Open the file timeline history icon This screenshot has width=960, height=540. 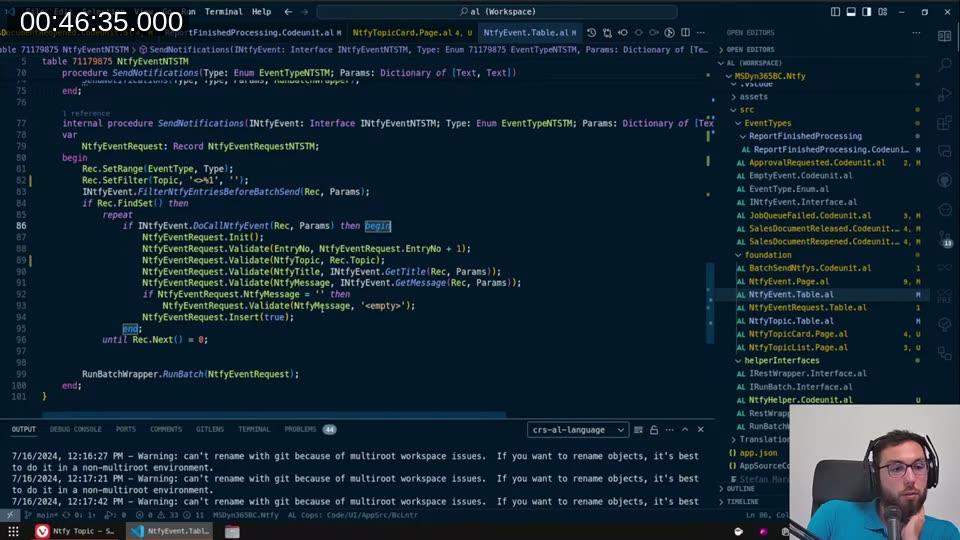592,33
